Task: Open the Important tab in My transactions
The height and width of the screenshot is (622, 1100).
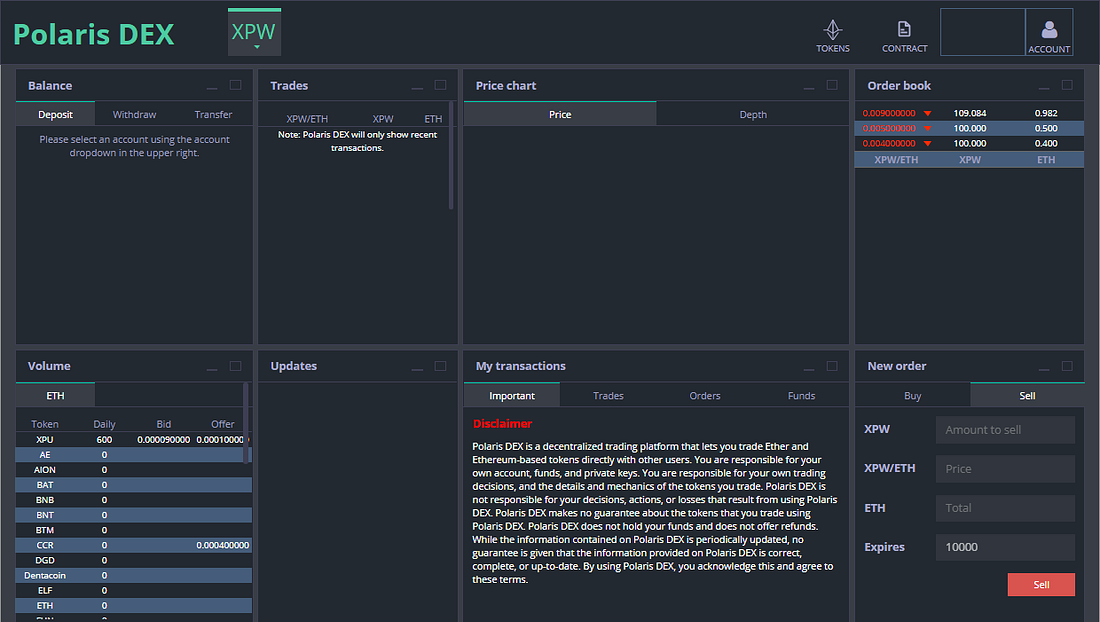Action: pyautogui.click(x=511, y=395)
